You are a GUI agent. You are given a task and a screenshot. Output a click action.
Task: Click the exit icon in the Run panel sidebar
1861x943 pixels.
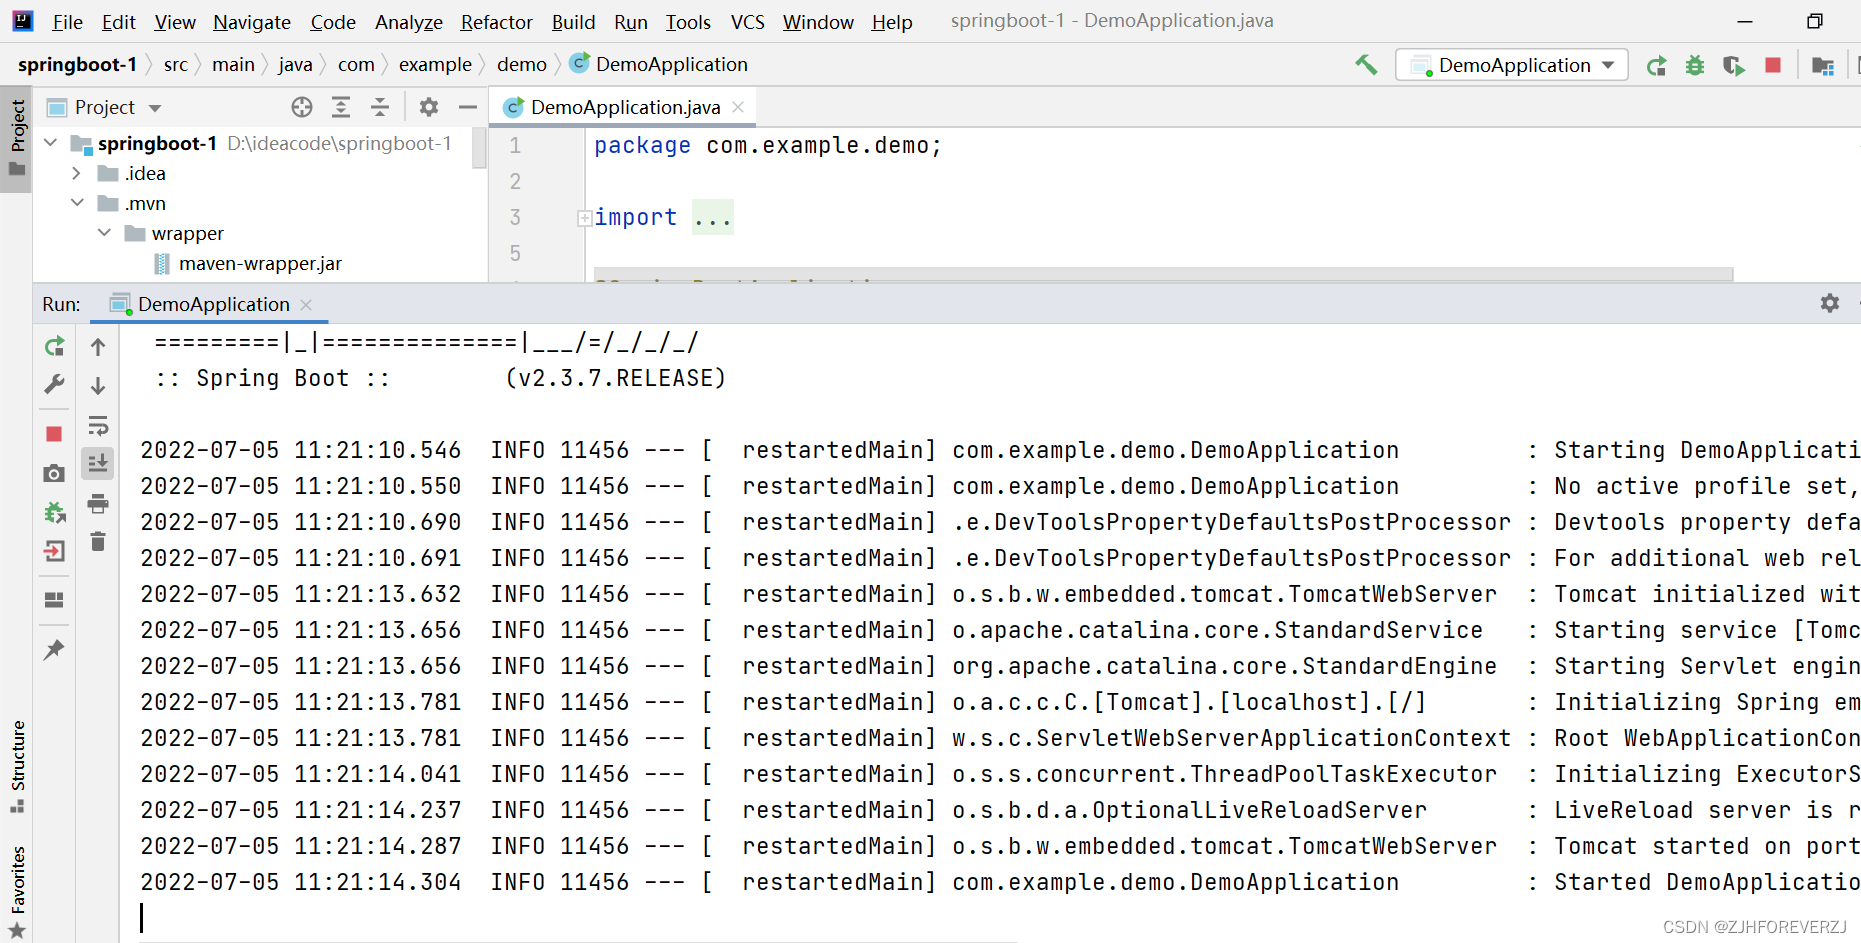(x=55, y=551)
